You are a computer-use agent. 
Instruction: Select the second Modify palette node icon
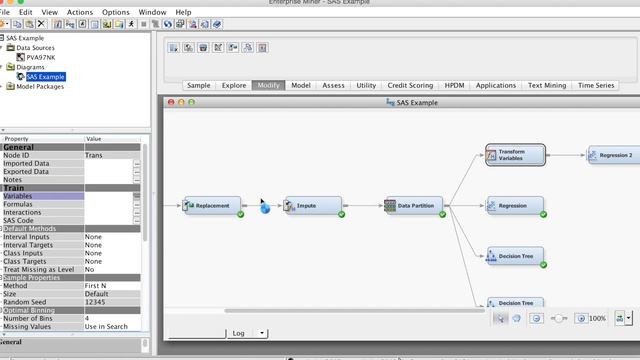tap(188, 48)
